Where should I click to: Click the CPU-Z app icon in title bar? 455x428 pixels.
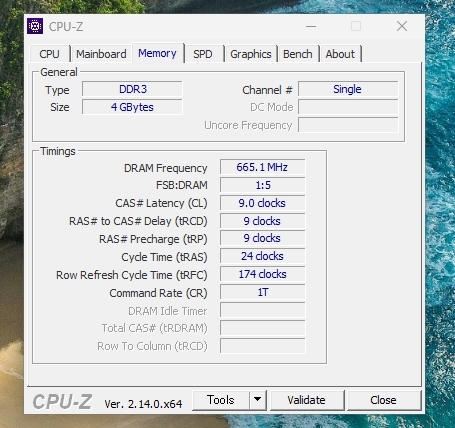pyautogui.click(x=35, y=26)
